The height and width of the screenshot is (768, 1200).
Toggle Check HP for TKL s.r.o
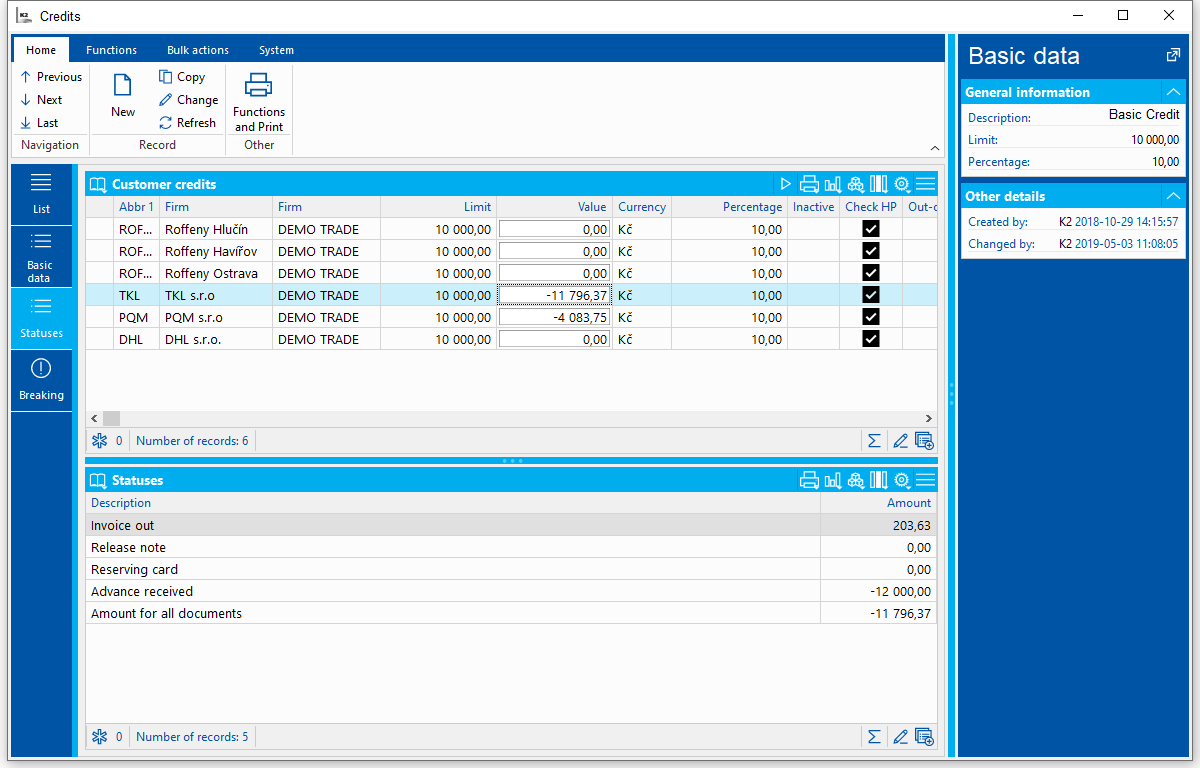871,295
